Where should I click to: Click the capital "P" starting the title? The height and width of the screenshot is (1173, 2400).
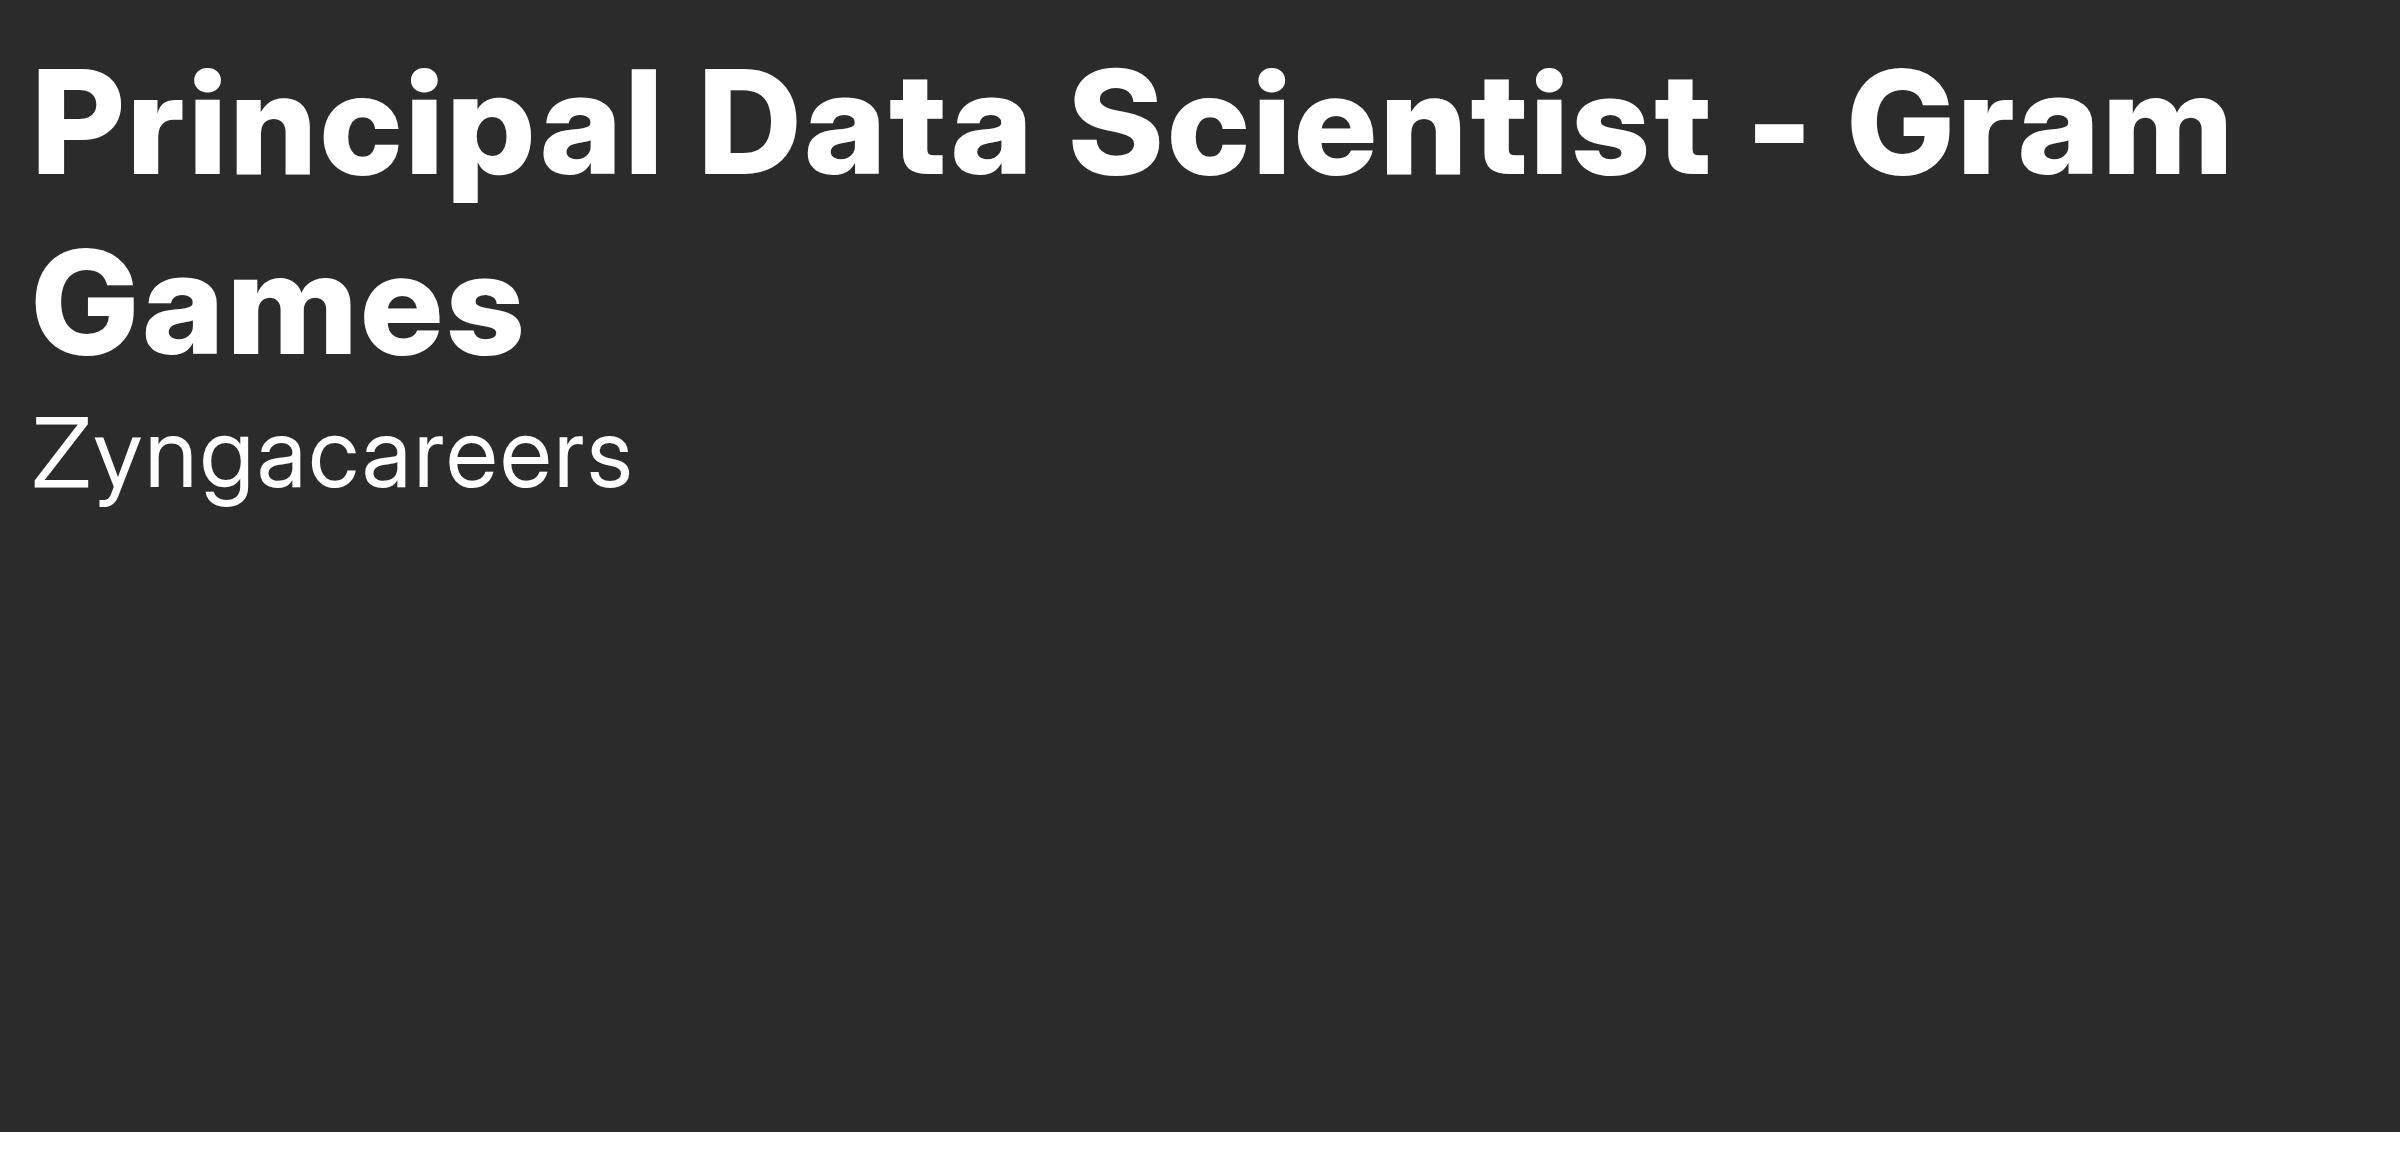pyautogui.click(x=82, y=124)
